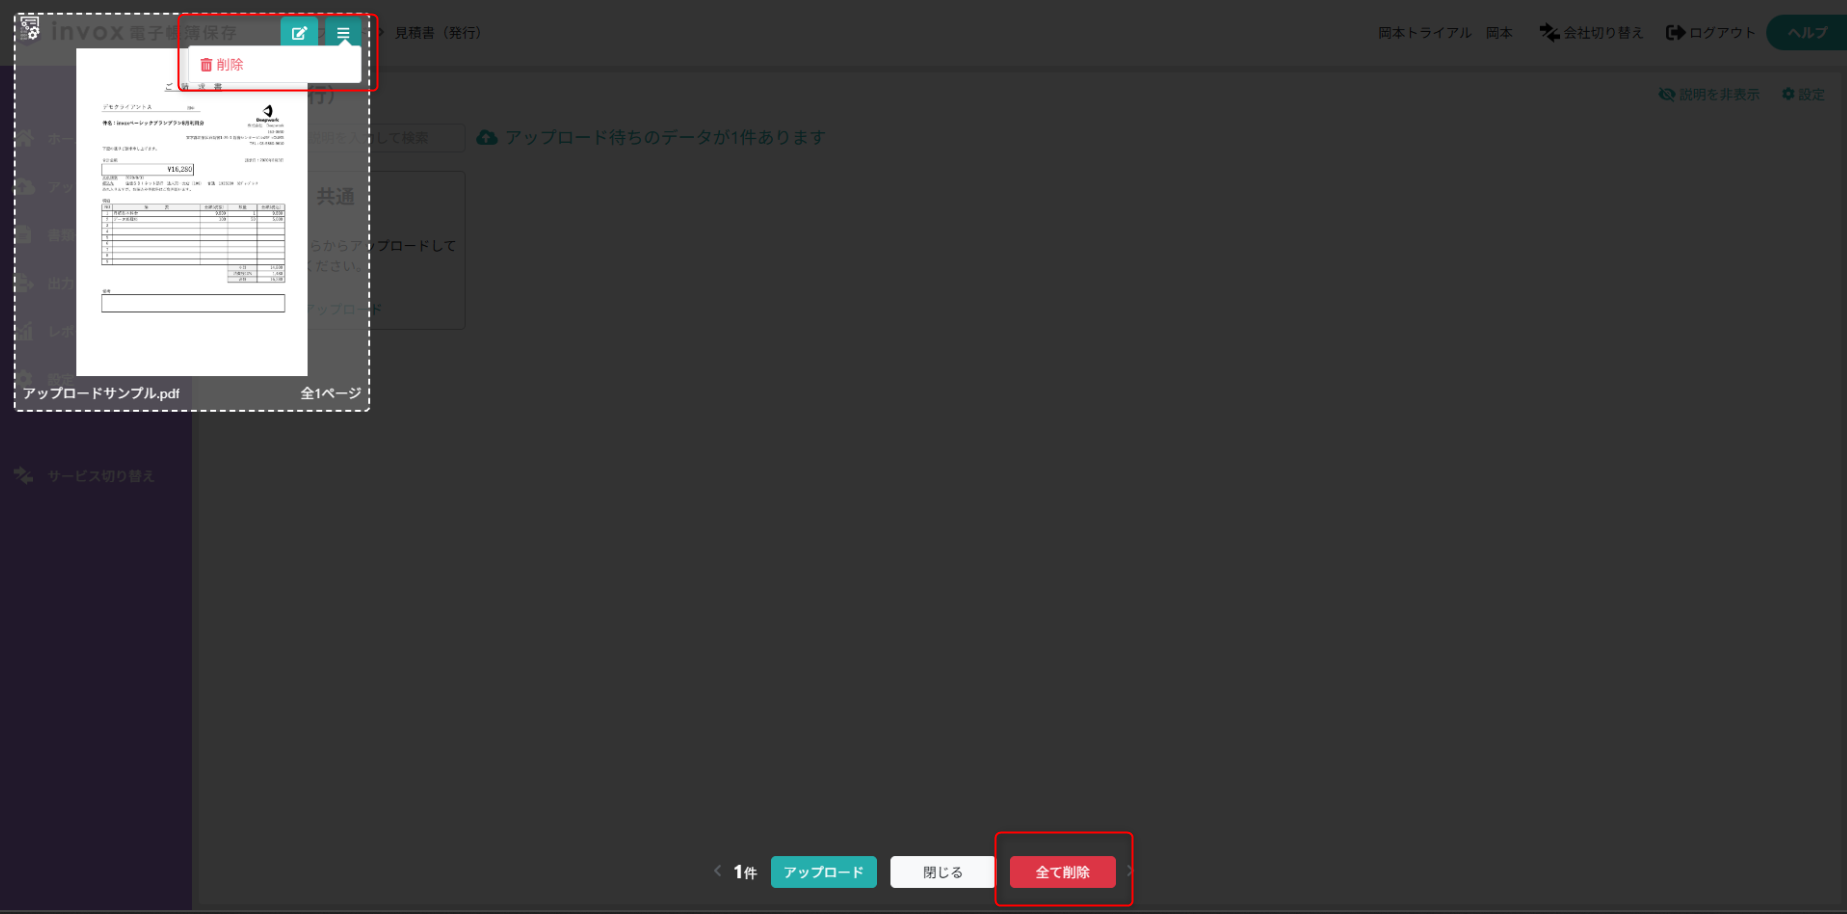This screenshot has height=914, width=1847.
Task: Click the 見積書（発行） breadcrumb
Action: click(x=438, y=33)
